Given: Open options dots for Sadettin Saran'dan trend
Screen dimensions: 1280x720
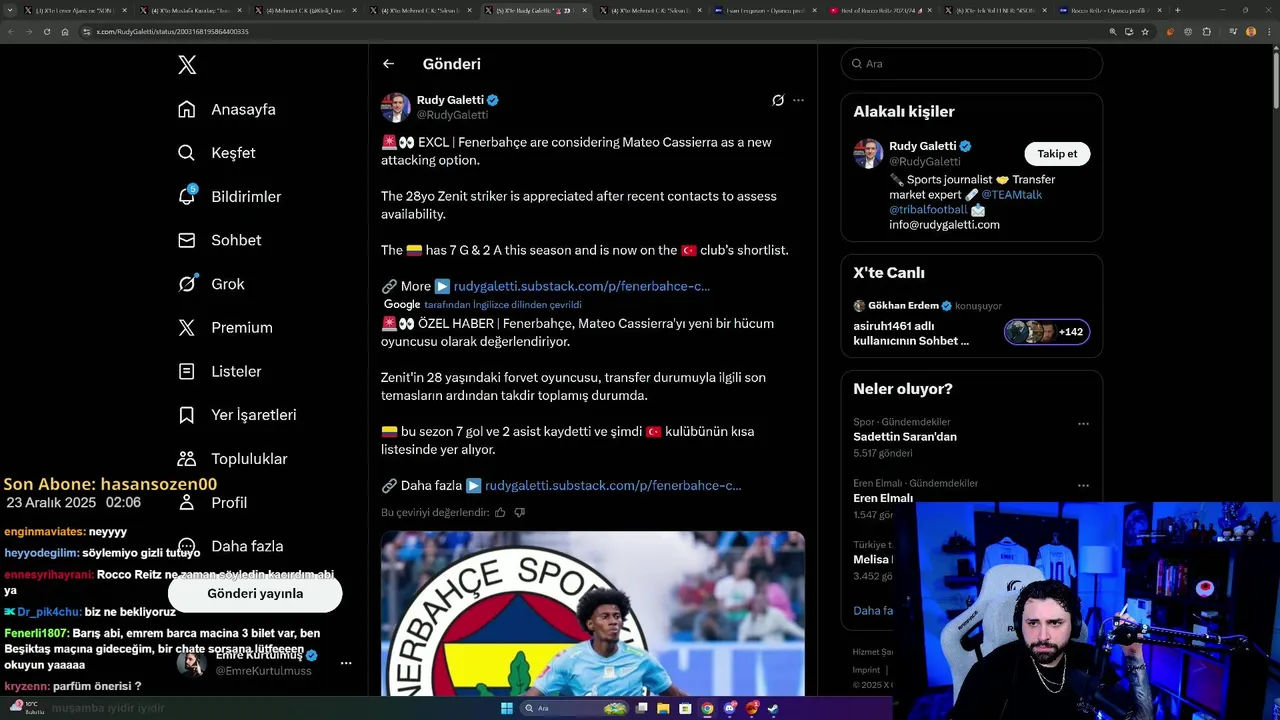Looking at the screenshot, I should coord(1083,424).
